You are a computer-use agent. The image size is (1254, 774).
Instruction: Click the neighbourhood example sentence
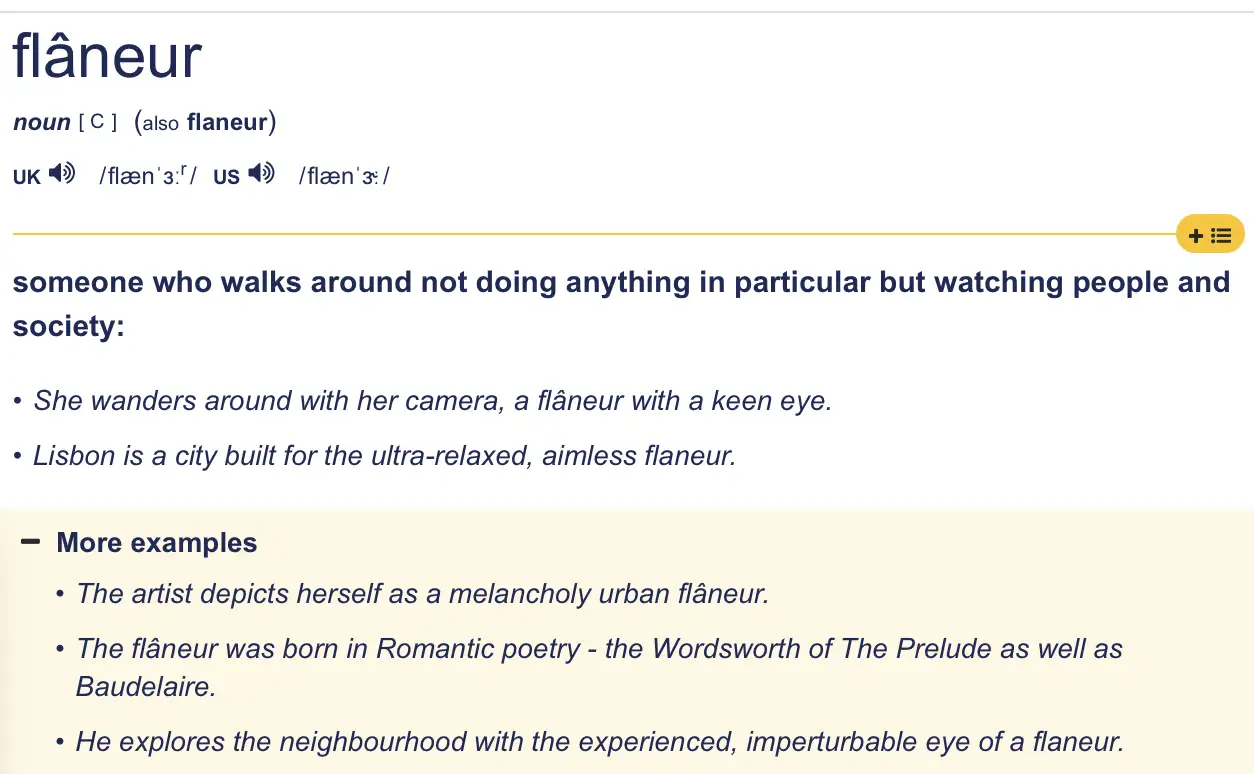tap(600, 742)
